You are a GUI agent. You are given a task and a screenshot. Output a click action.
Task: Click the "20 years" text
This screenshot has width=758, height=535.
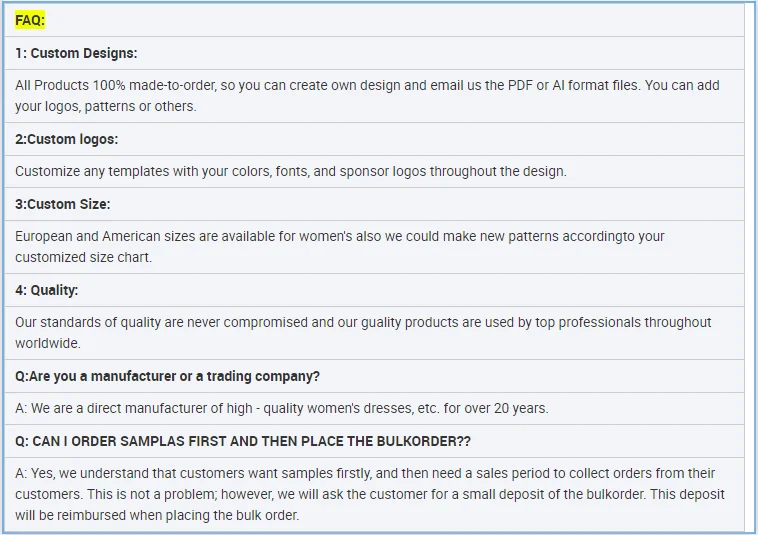520,408
